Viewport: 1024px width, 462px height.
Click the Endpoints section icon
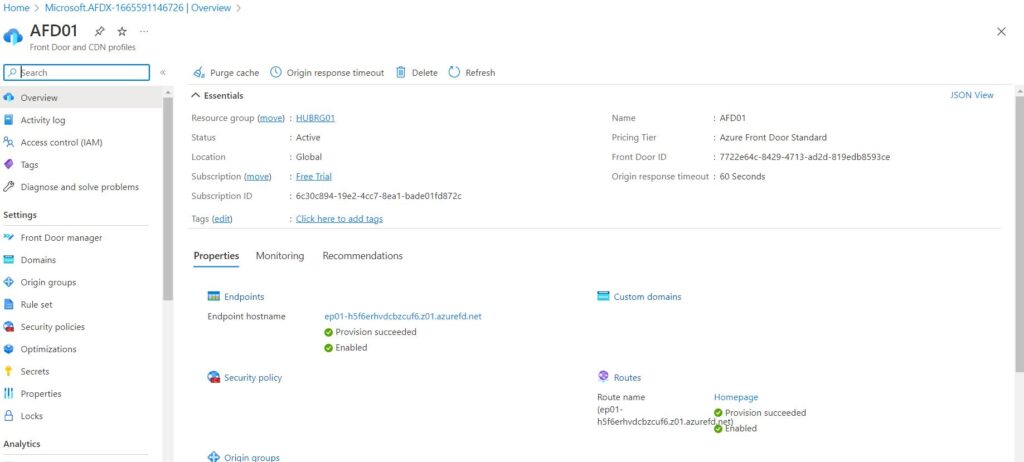click(214, 296)
